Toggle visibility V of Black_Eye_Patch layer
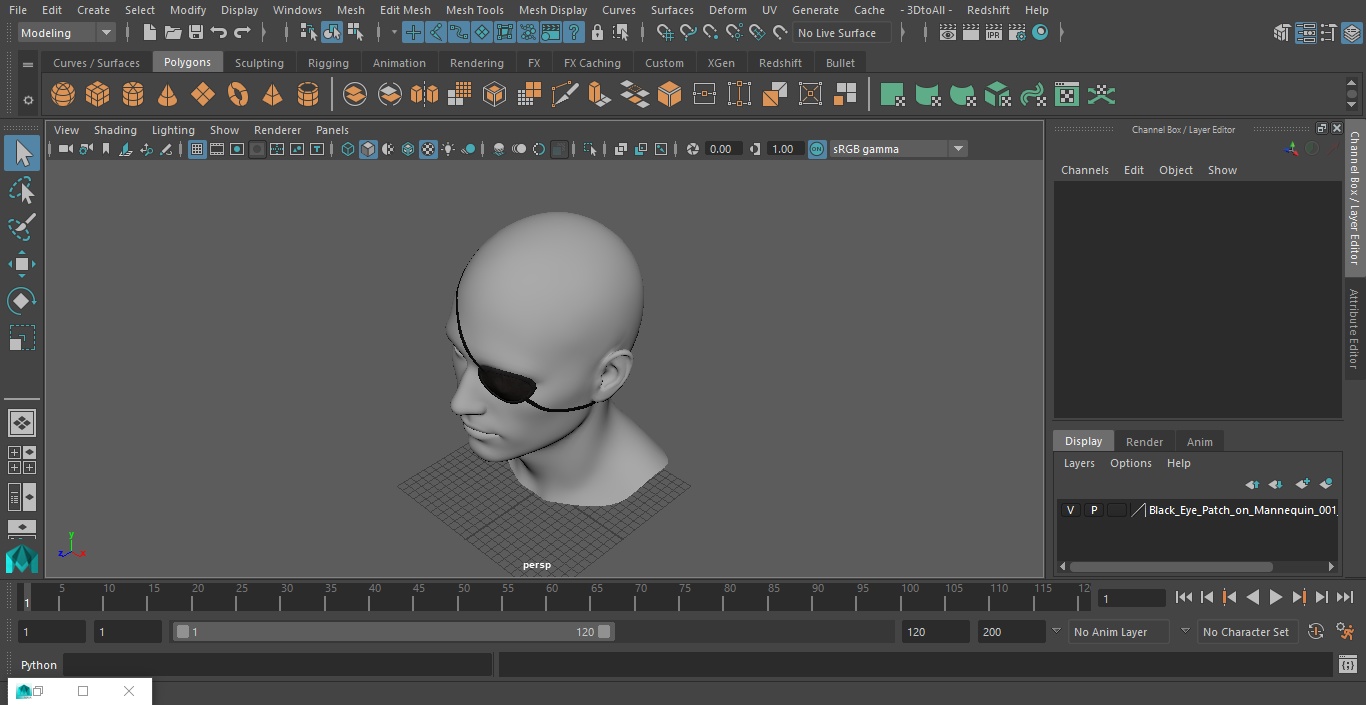 [1070, 510]
